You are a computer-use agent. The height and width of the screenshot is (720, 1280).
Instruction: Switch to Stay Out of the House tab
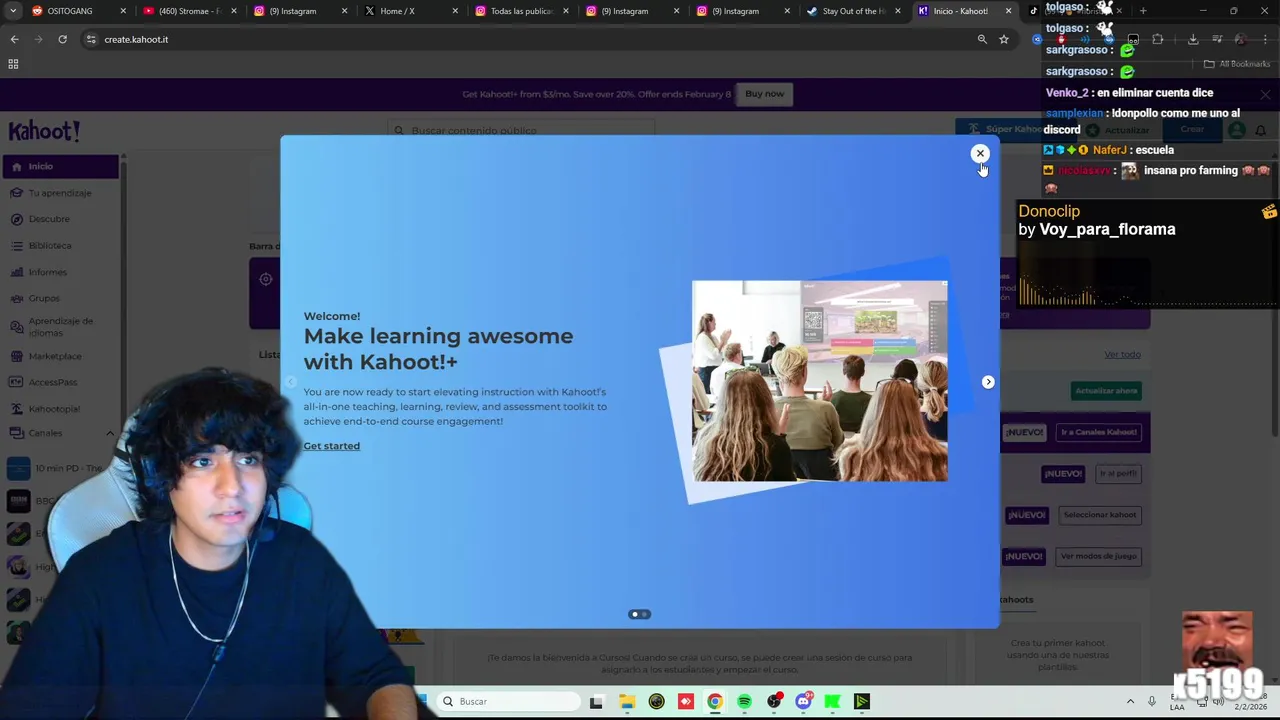tap(853, 11)
